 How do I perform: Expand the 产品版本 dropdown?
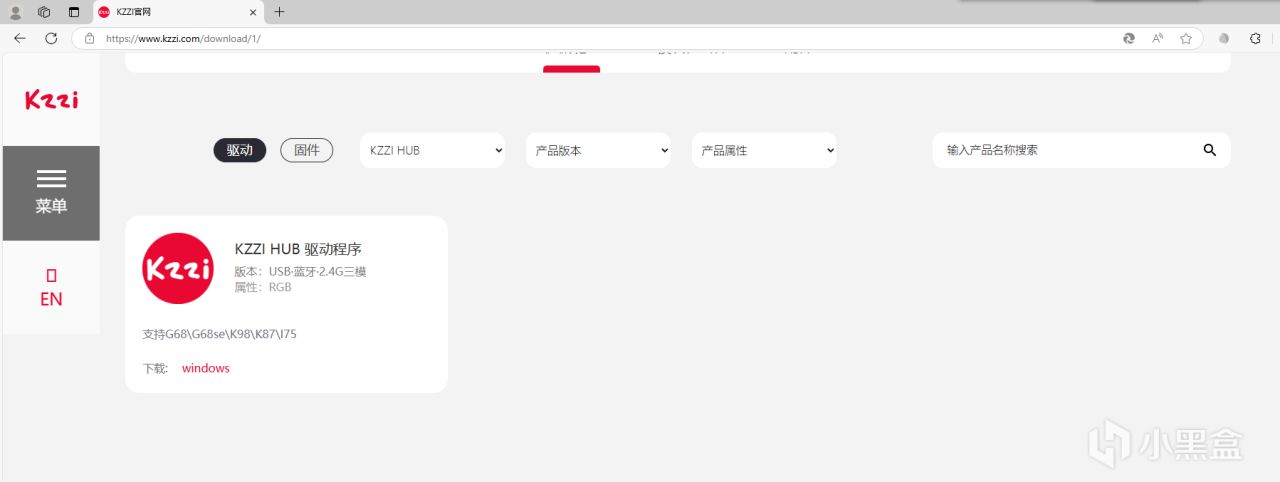pyautogui.click(x=598, y=150)
